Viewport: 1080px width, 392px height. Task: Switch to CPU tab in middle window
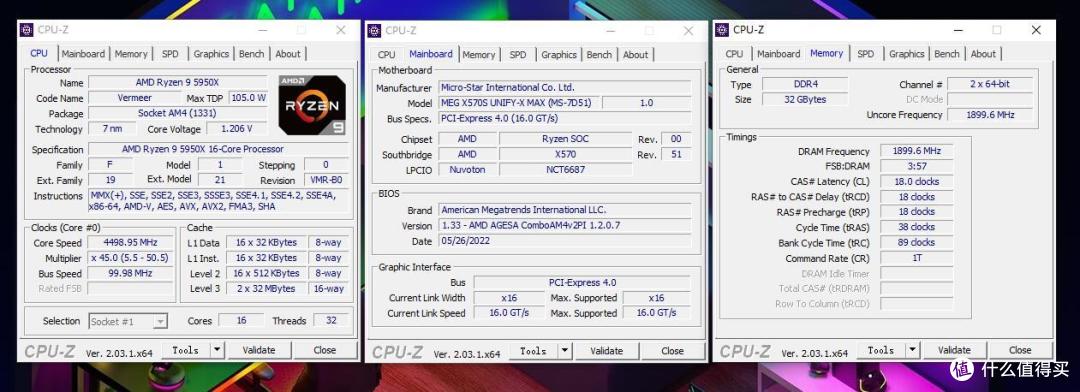tap(387, 54)
